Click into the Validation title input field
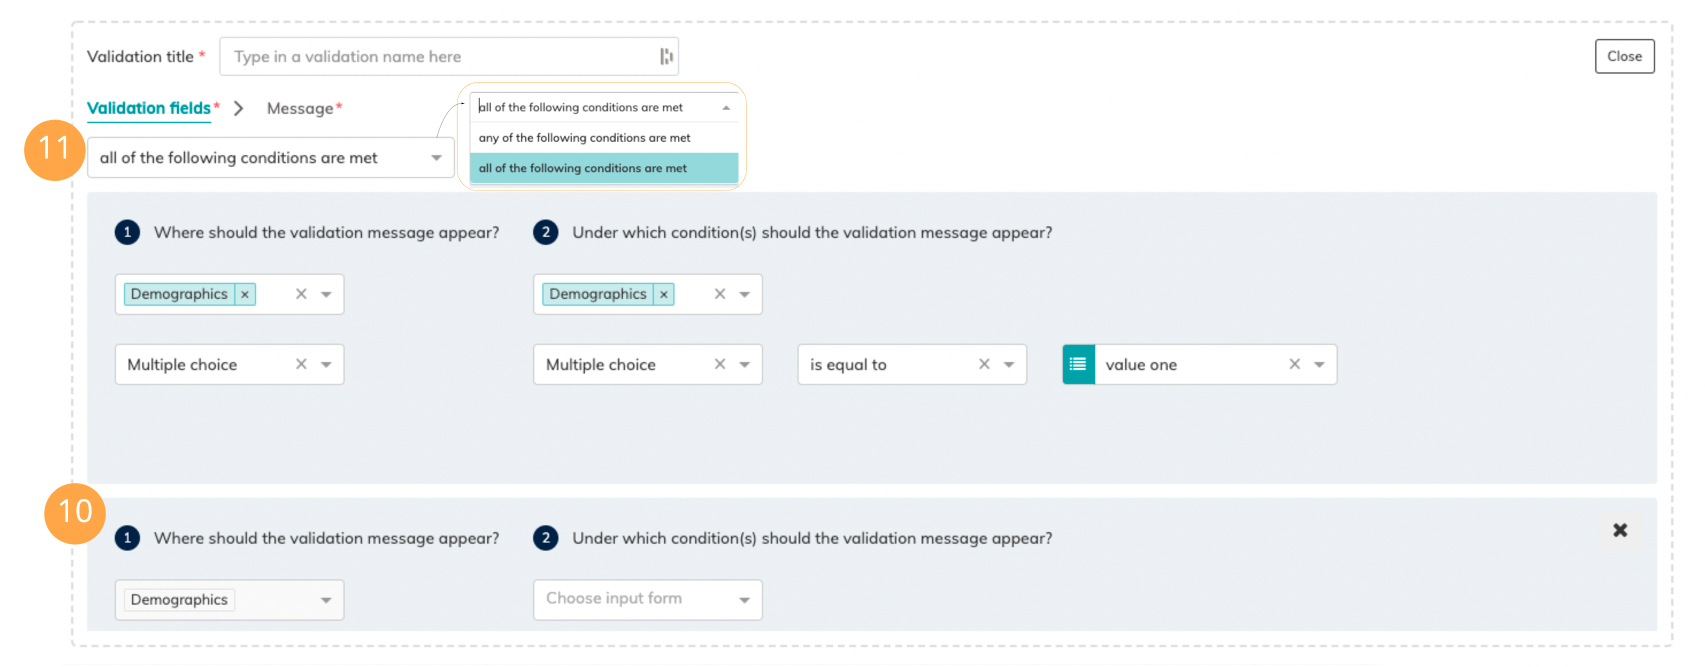The height and width of the screenshot is (667, 1705). (440, 57)
